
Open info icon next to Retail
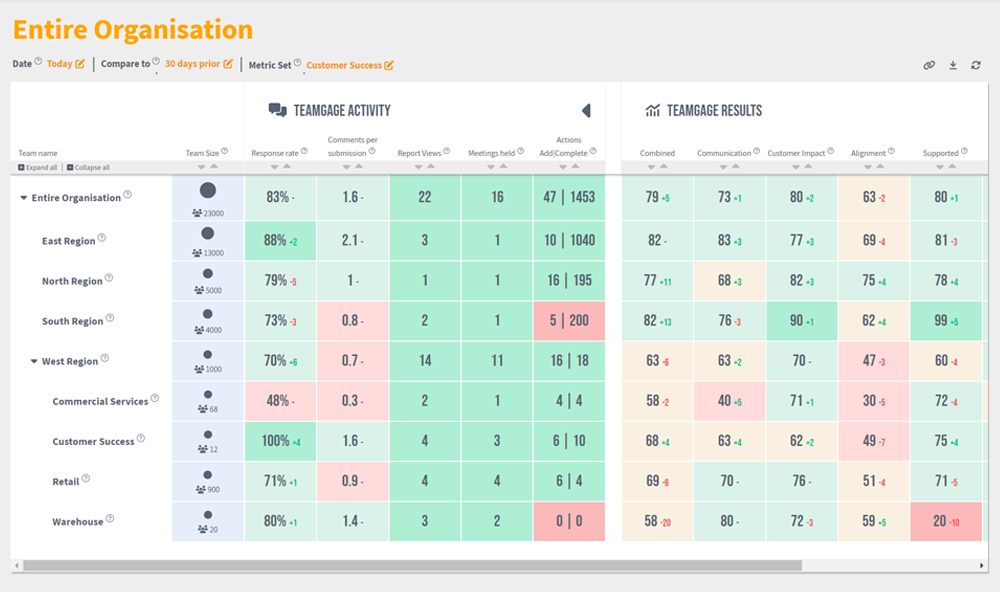(85, 478)
